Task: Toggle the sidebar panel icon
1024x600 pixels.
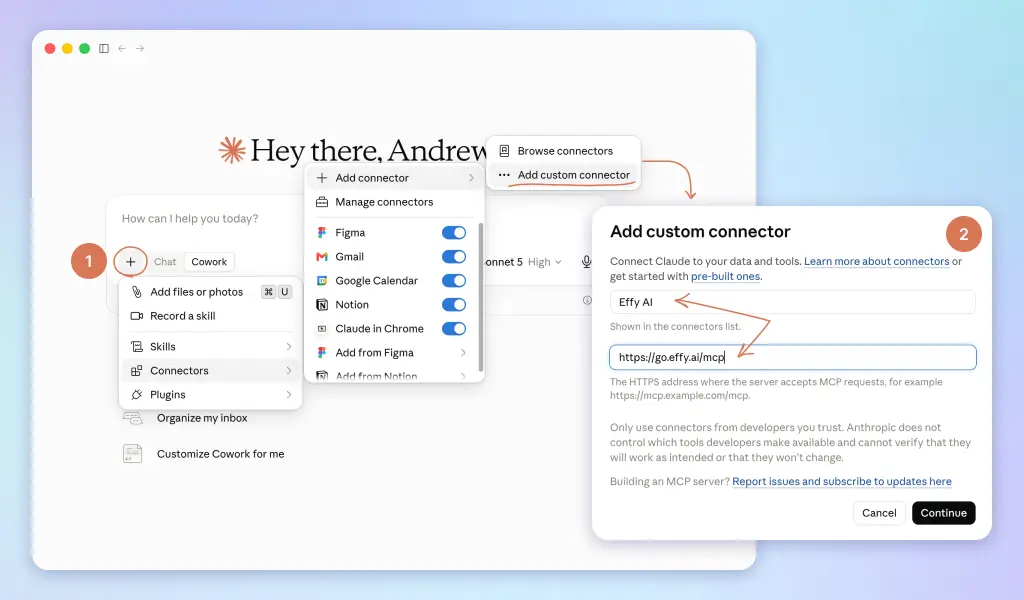Action: [x=104, y=48]
